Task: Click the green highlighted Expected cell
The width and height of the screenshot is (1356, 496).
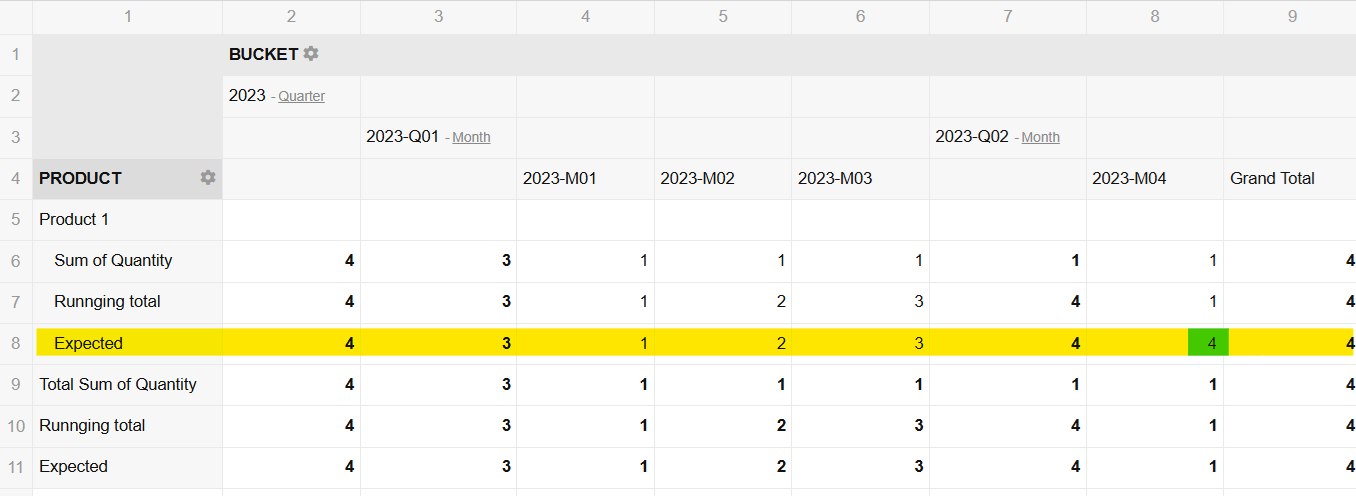Action: (x=1208, y=343)
